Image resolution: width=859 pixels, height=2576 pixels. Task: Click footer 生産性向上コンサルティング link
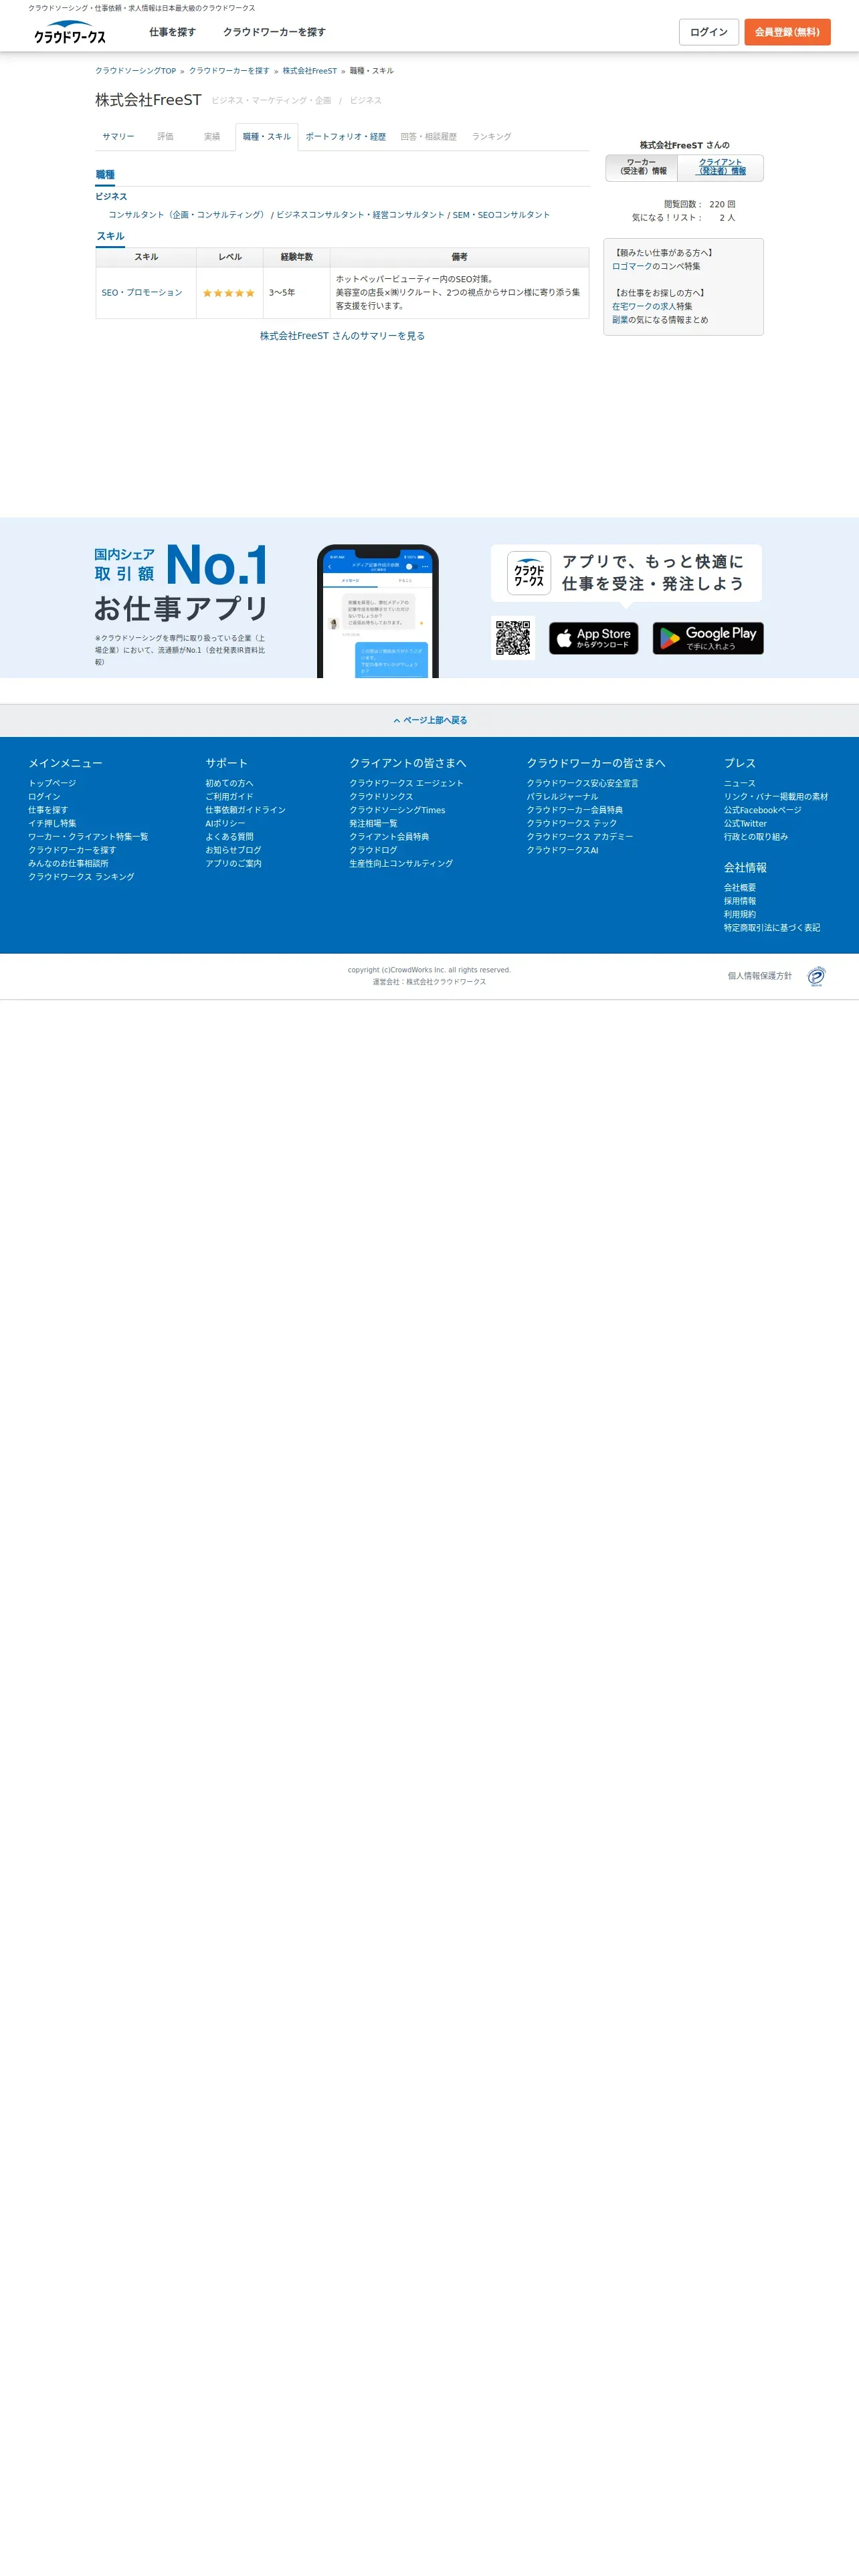coord(401,863)
